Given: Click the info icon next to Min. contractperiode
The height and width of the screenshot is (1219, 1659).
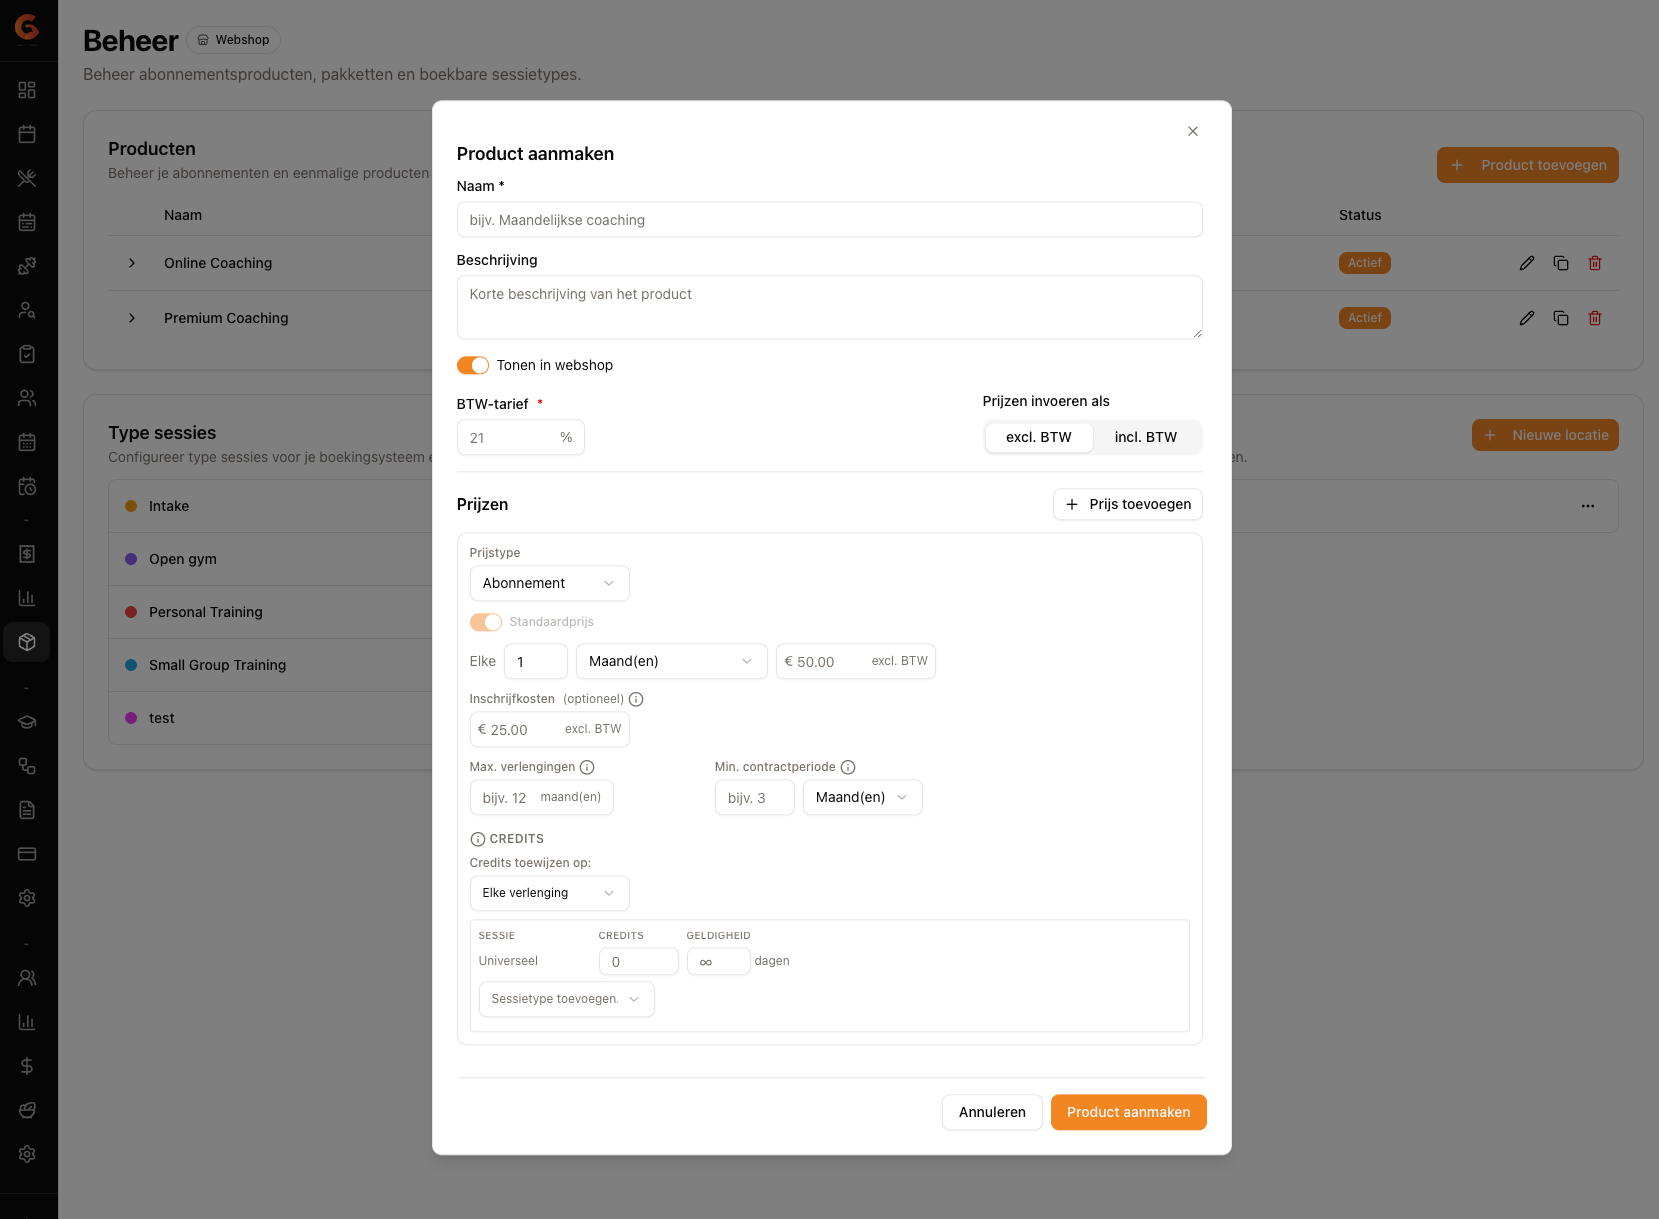Looking at the screenshot, I should pyautogui.click(x=848, y=767).
